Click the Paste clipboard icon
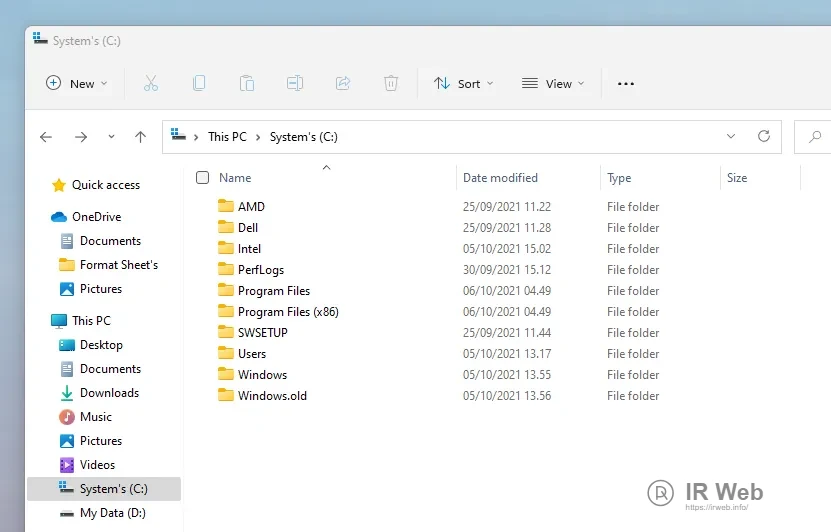 tap(247, 84)
